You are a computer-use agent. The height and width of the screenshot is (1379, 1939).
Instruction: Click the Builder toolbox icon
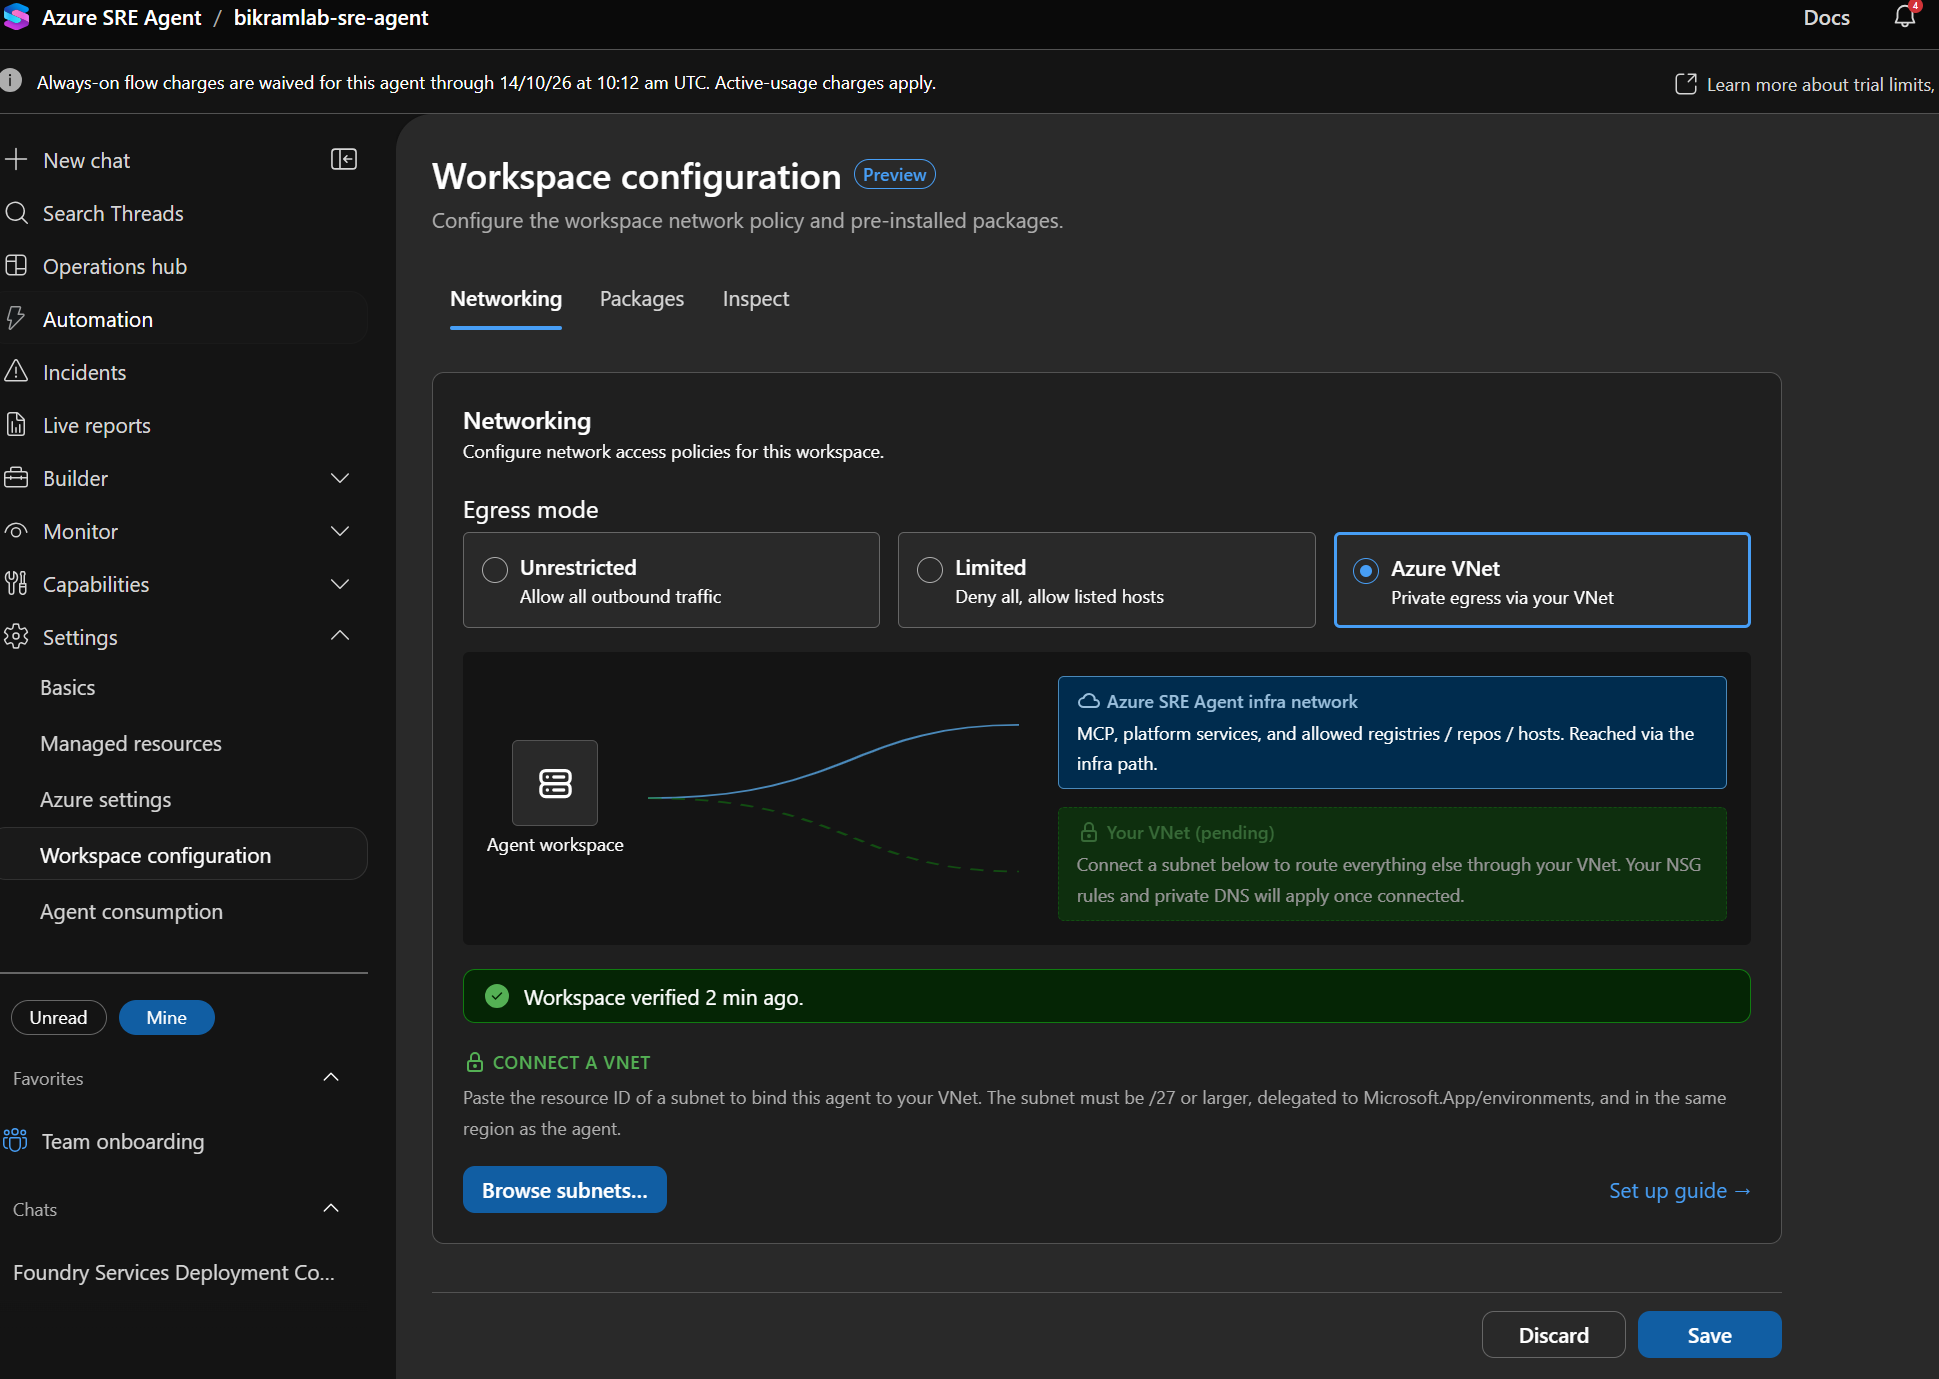(x=16, y=478)
